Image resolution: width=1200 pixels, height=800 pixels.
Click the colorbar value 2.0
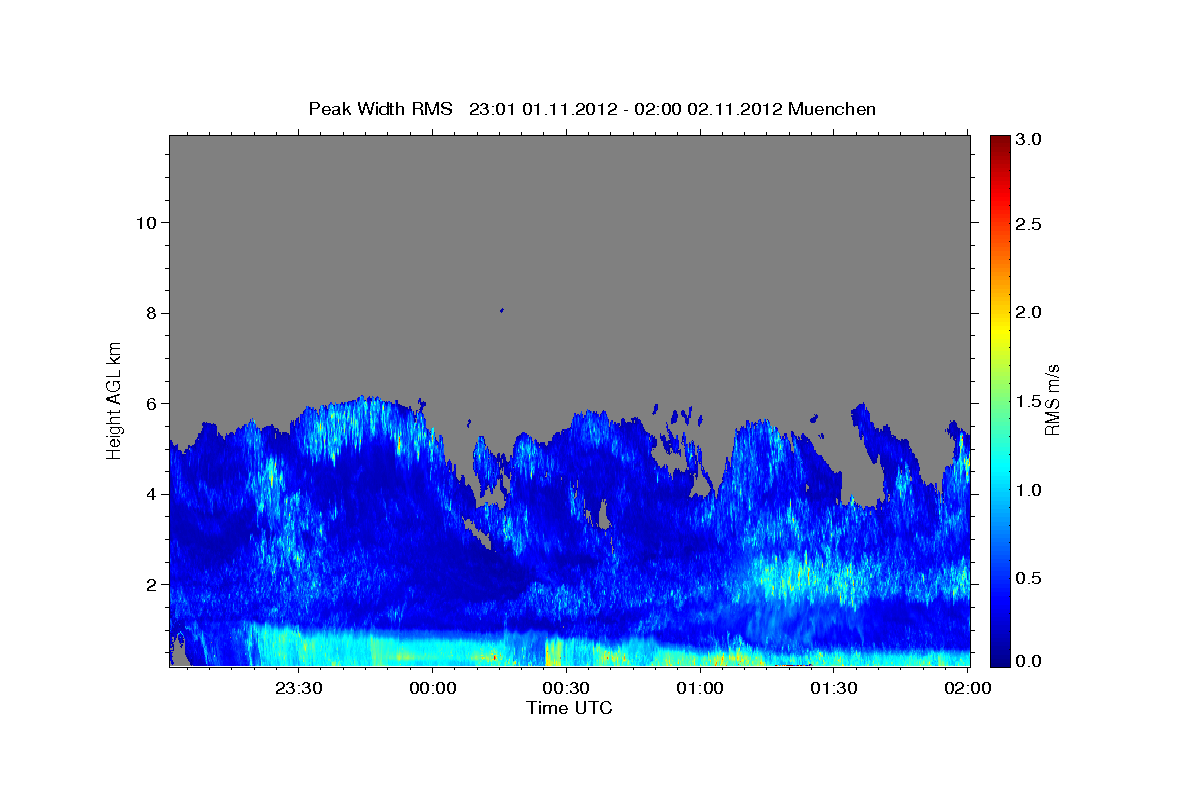click(x=1030, y=312)
